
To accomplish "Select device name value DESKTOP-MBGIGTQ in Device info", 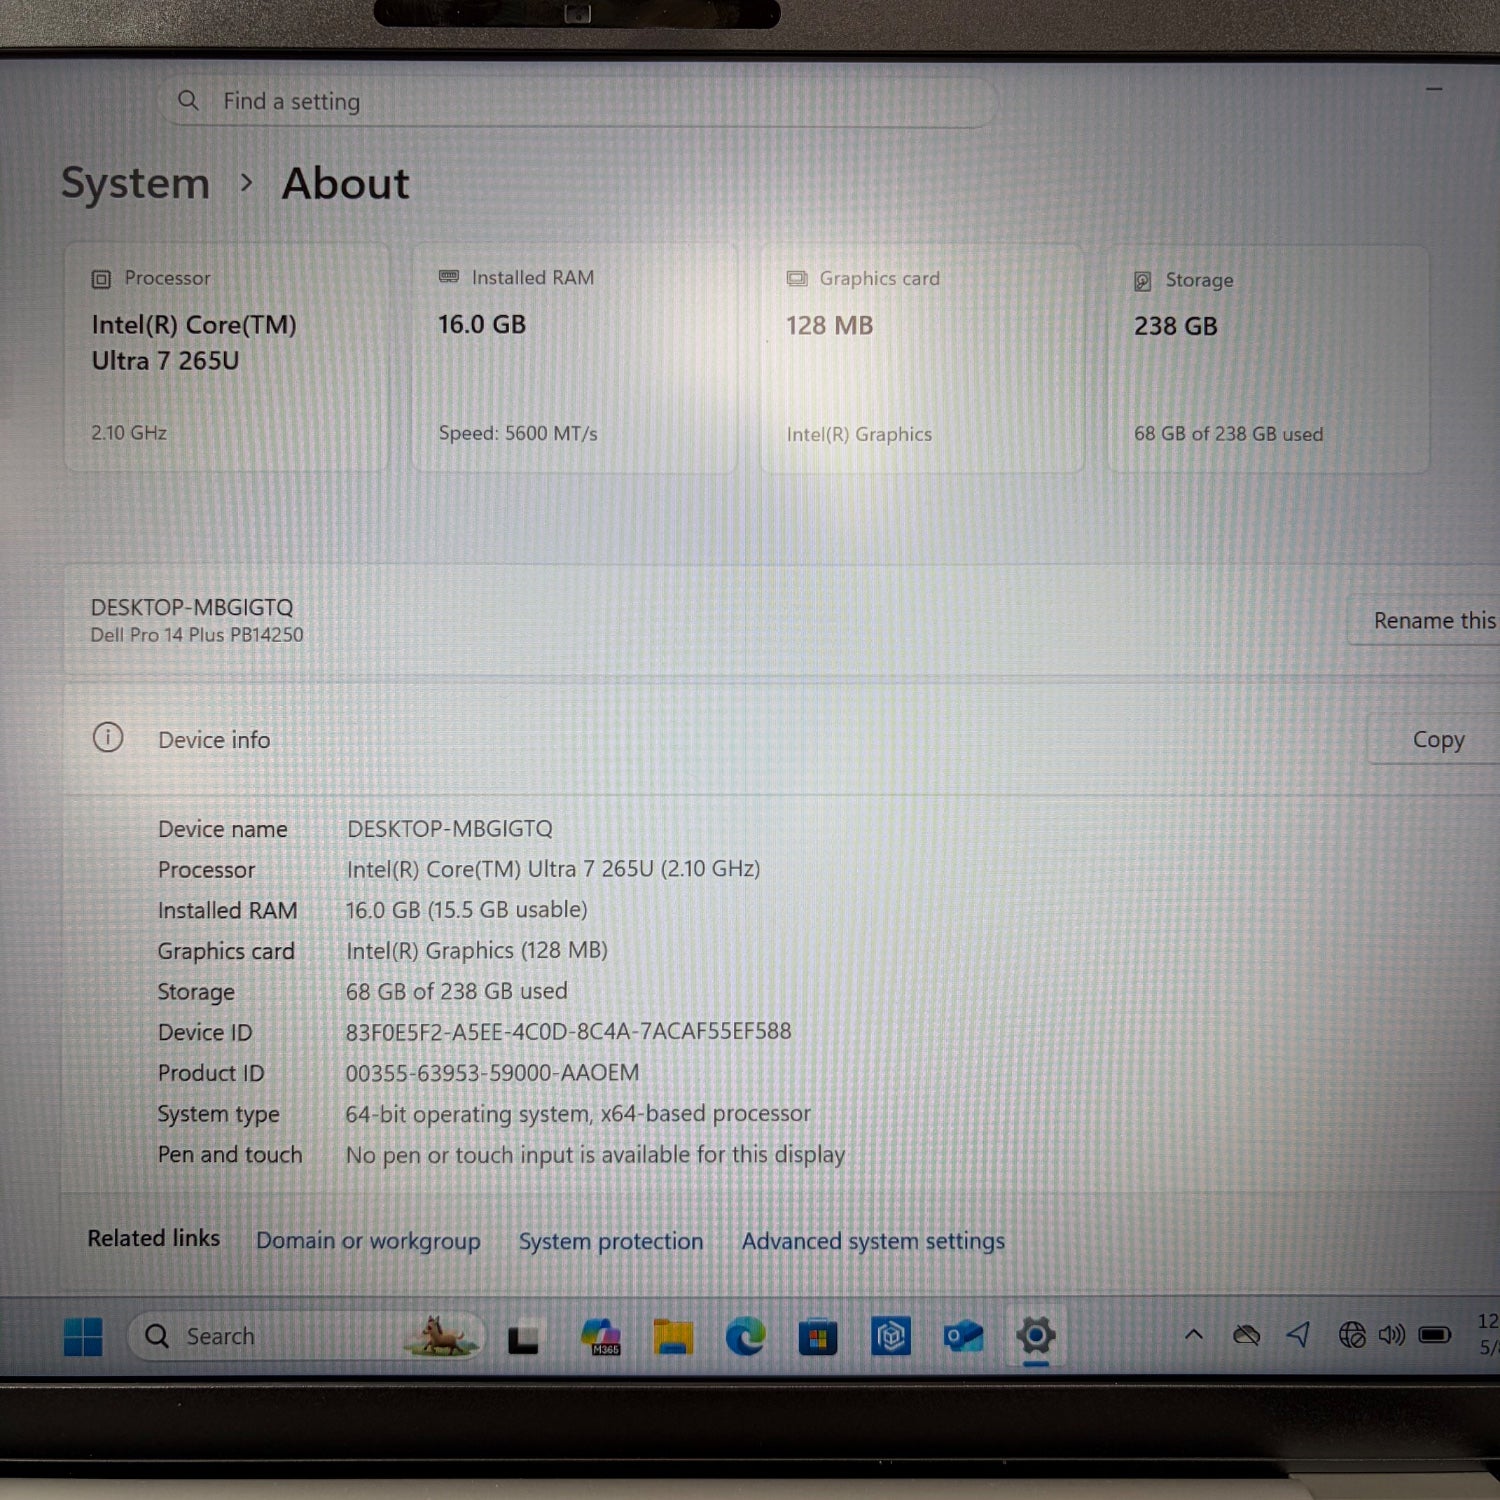I will coord(449,829).
